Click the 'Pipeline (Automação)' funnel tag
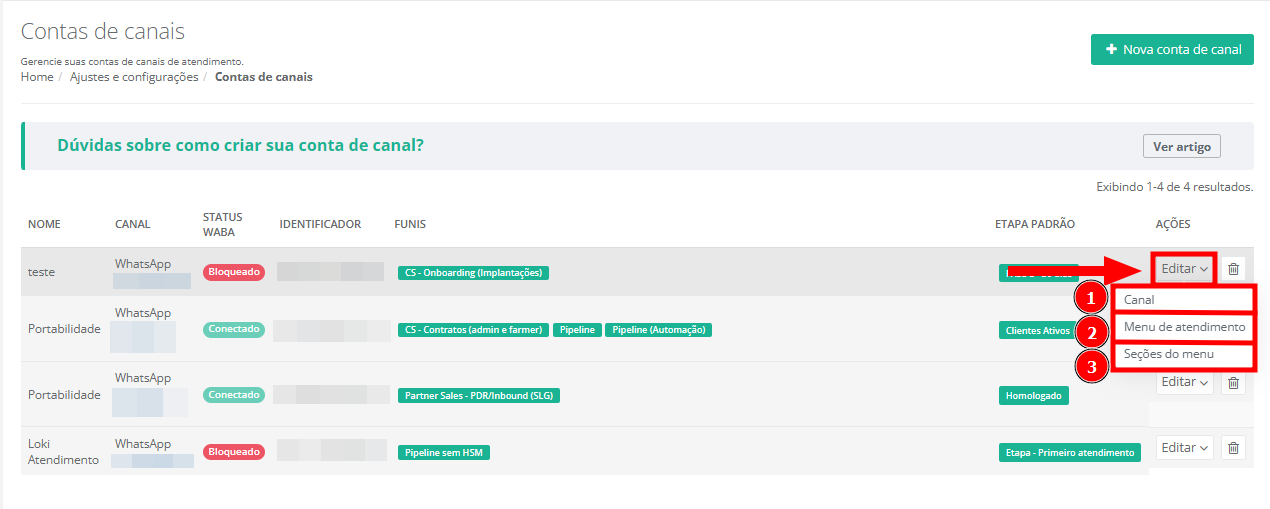The image size is (1270, 509). coord(658,330)
